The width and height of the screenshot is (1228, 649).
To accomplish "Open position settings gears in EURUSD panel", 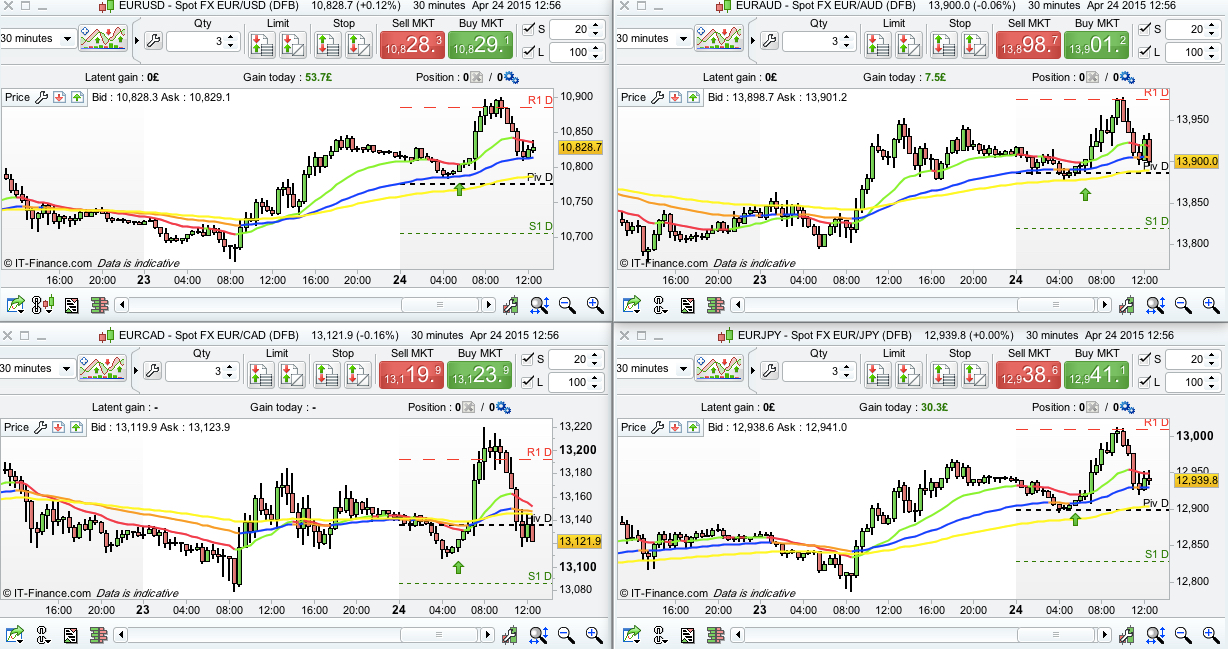I will (x=509, y=77).
